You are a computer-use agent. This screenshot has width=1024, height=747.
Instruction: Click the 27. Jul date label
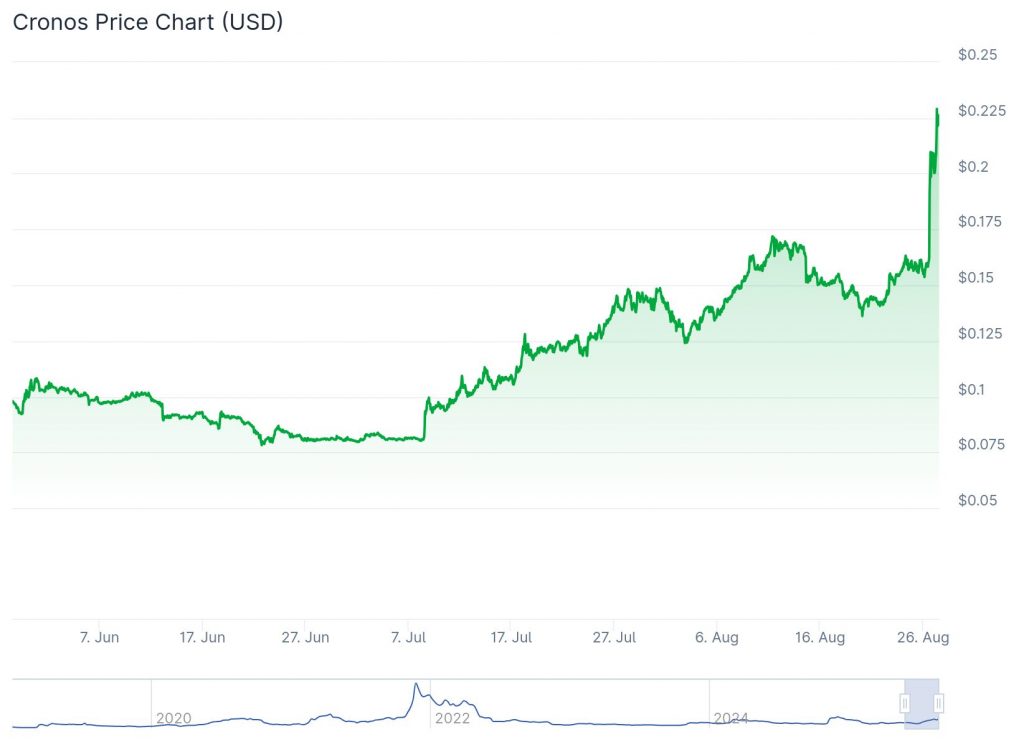tap(614, 637)
